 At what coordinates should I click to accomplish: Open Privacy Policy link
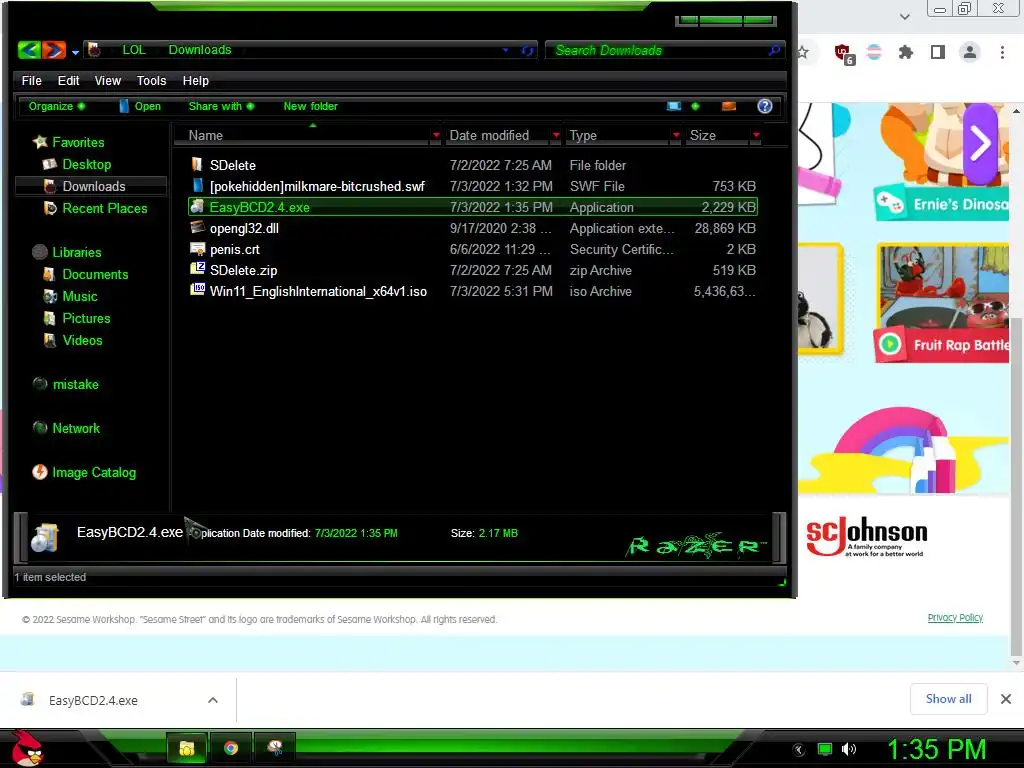(x=955, y=618)
